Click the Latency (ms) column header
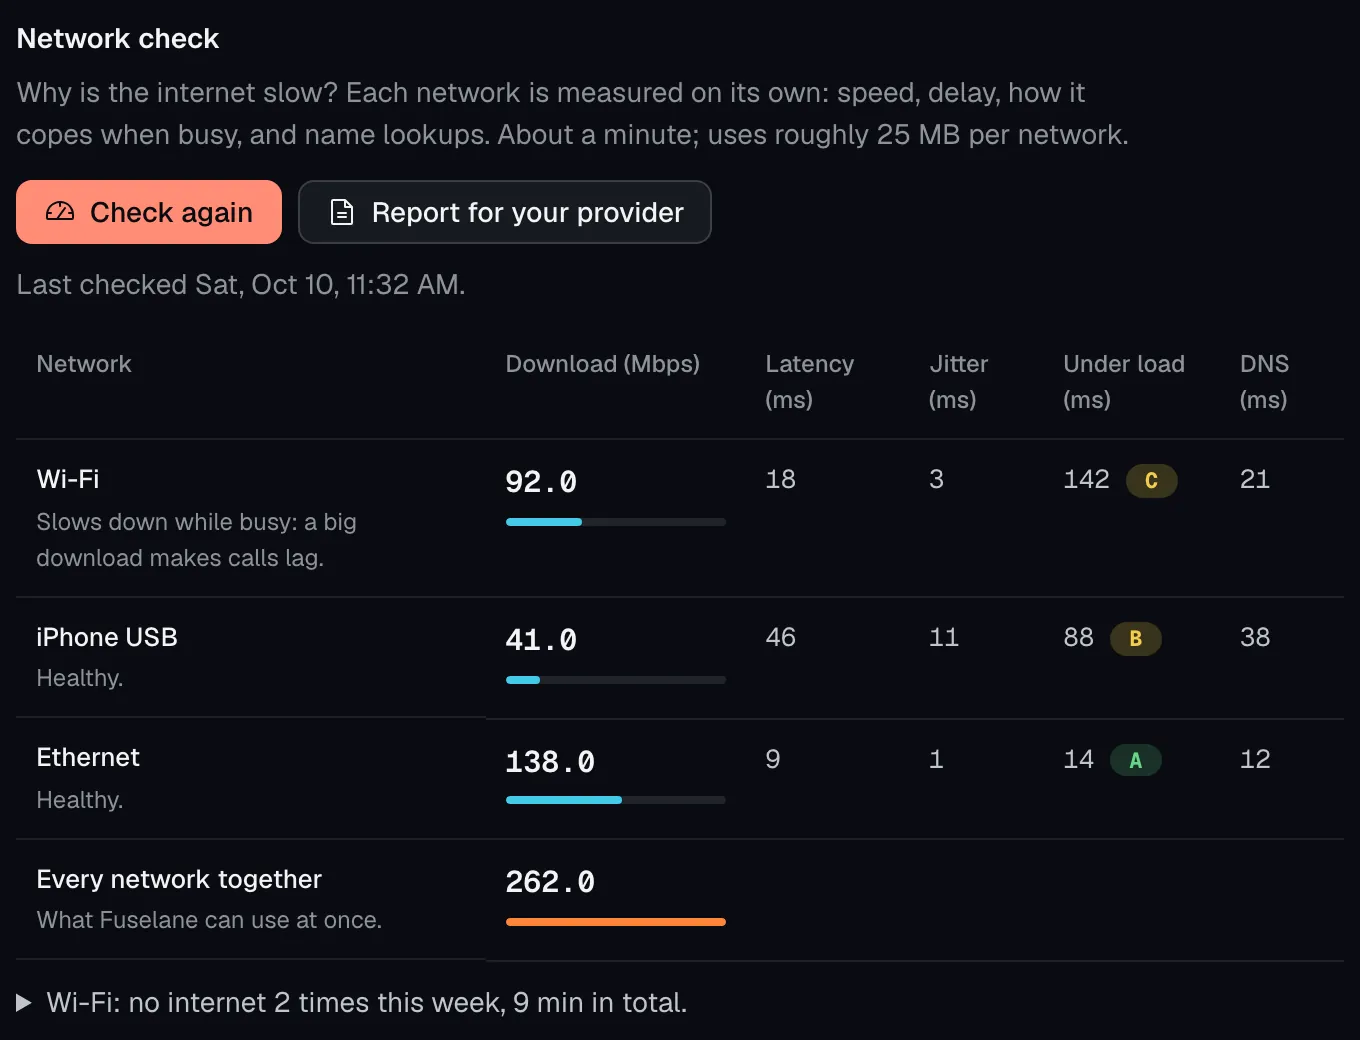Image resolution: width=1360 pixels, height=1040 pixels. click(x=809, y=381)
